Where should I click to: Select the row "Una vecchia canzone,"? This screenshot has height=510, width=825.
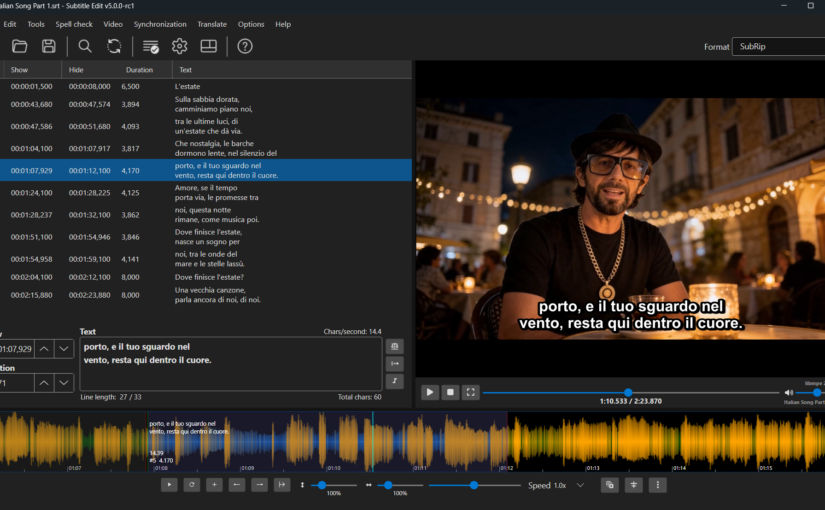[x=206, y=295]
